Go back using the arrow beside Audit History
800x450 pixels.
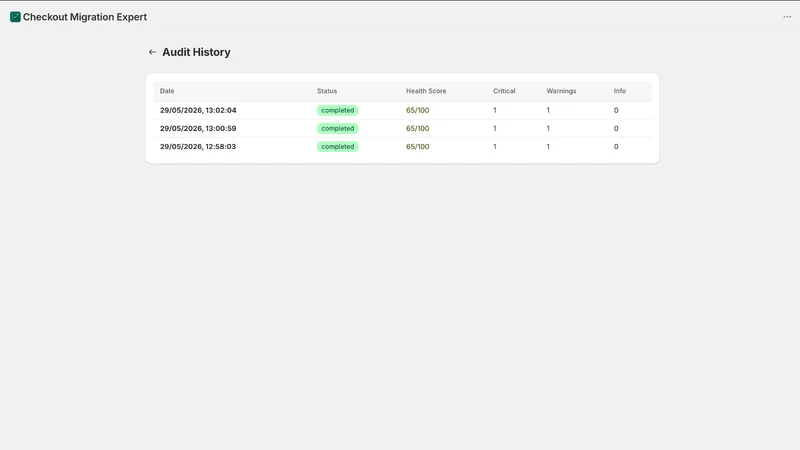point(152,52)
